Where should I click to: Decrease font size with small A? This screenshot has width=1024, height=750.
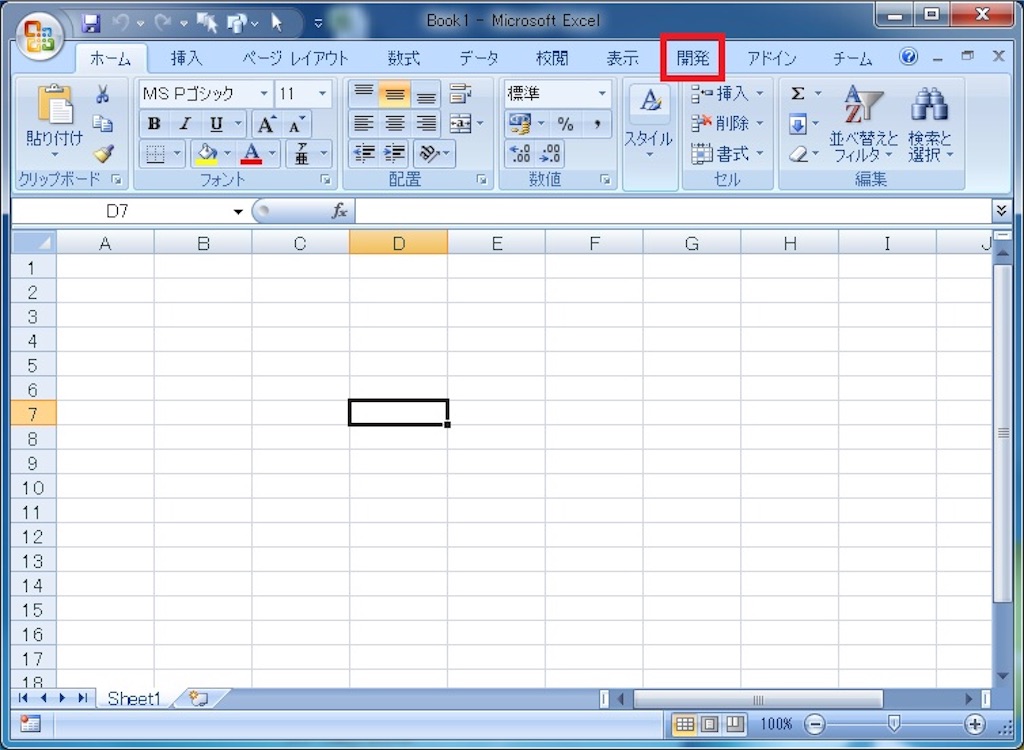pyautogui.click(x=296, y=123)
